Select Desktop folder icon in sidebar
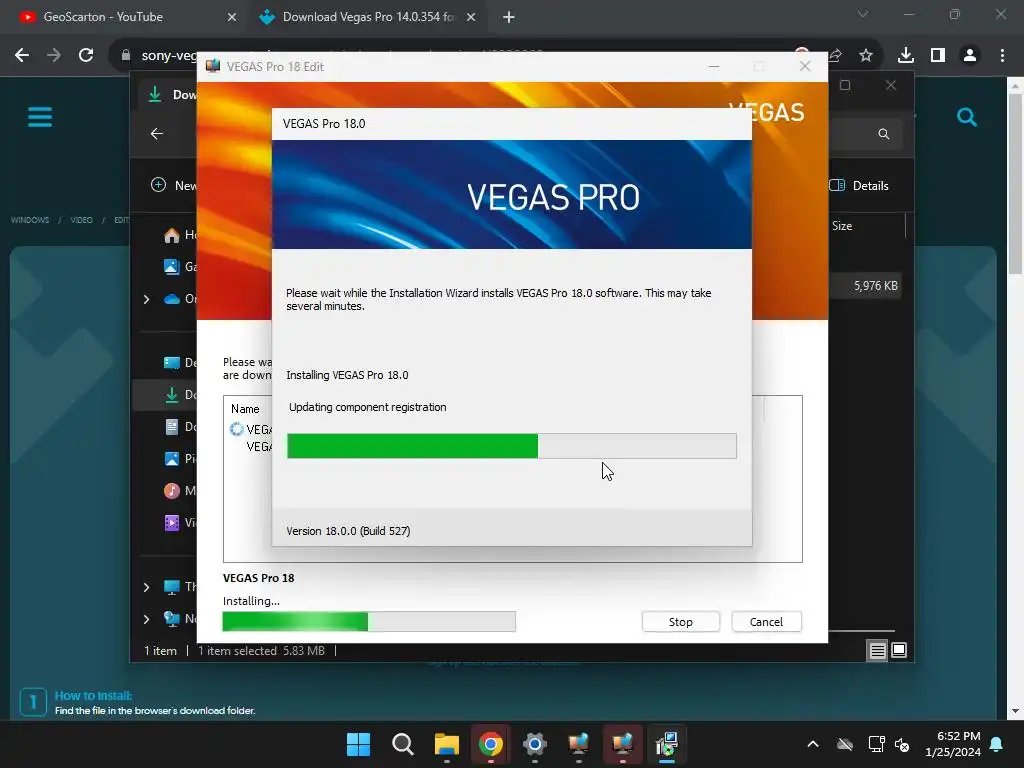1024x768 pixels. (172, 362)
